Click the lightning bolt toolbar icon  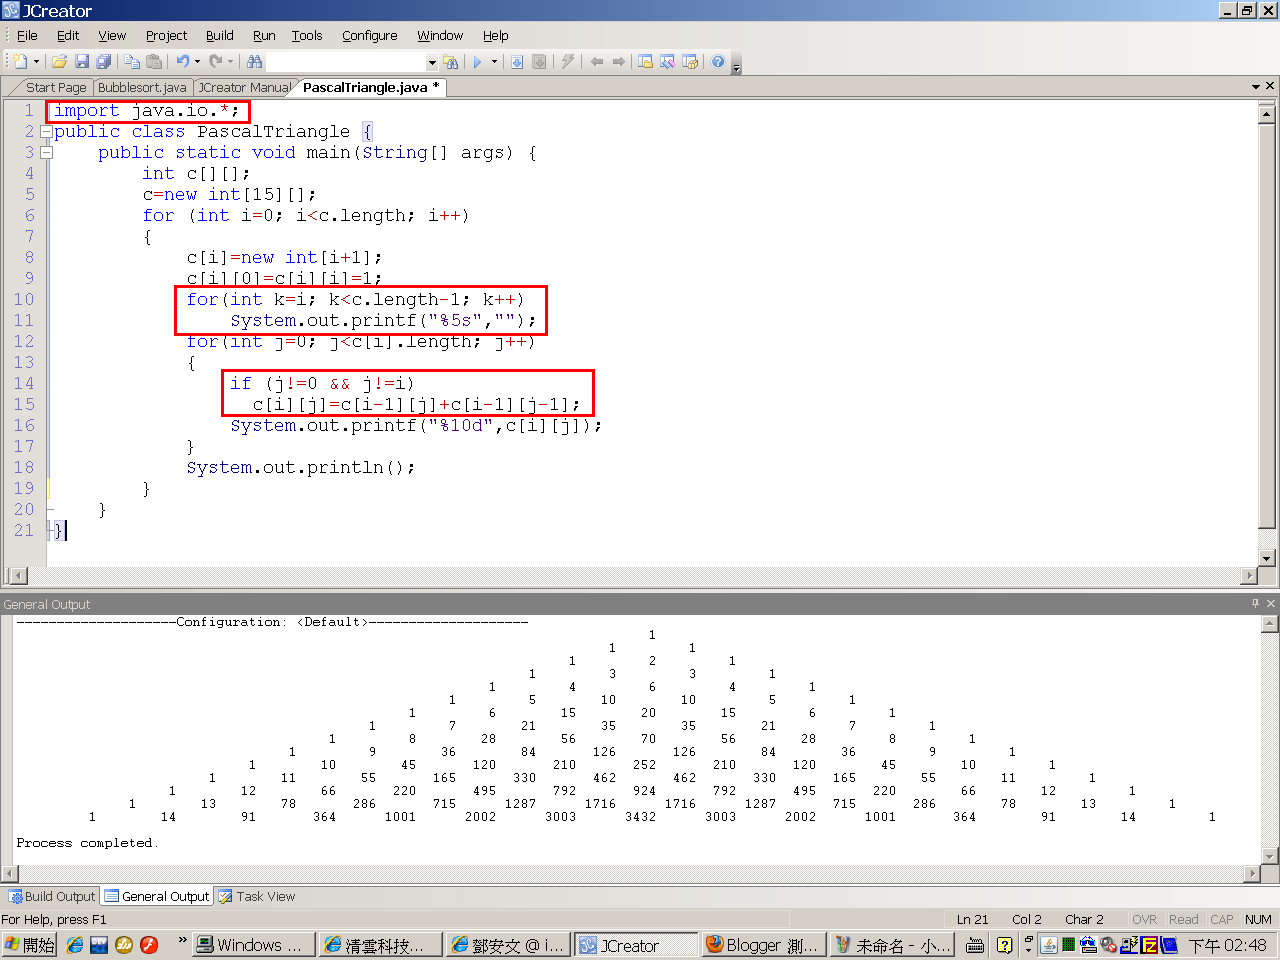click(568, 62)
